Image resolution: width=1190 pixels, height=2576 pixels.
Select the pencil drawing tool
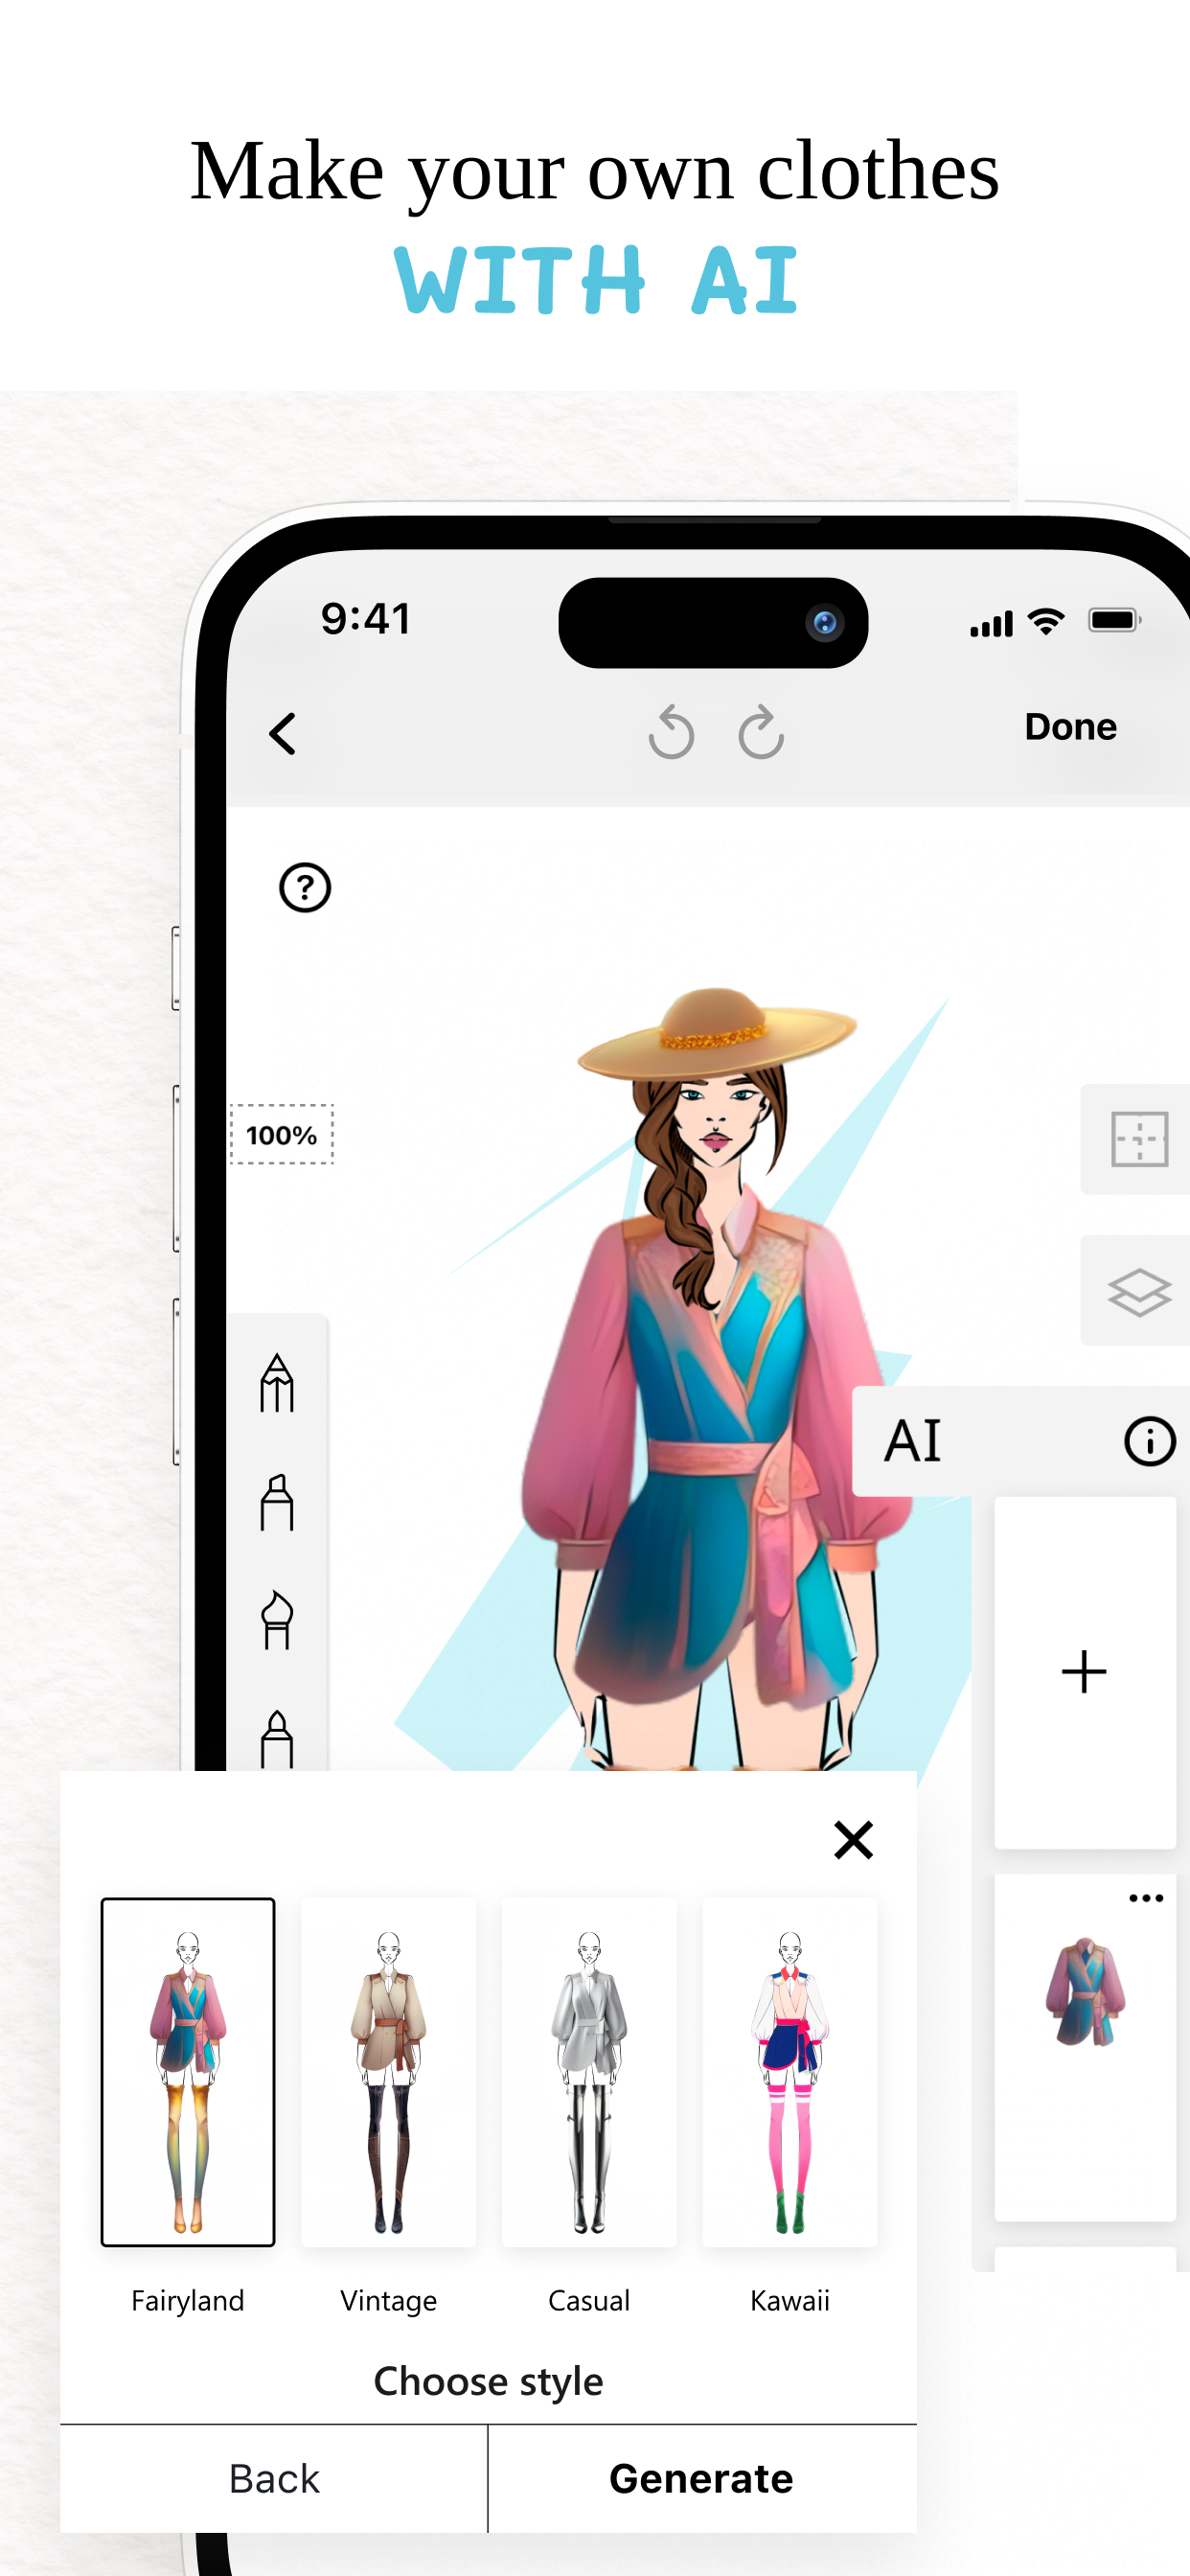(x=277, y=1383)
